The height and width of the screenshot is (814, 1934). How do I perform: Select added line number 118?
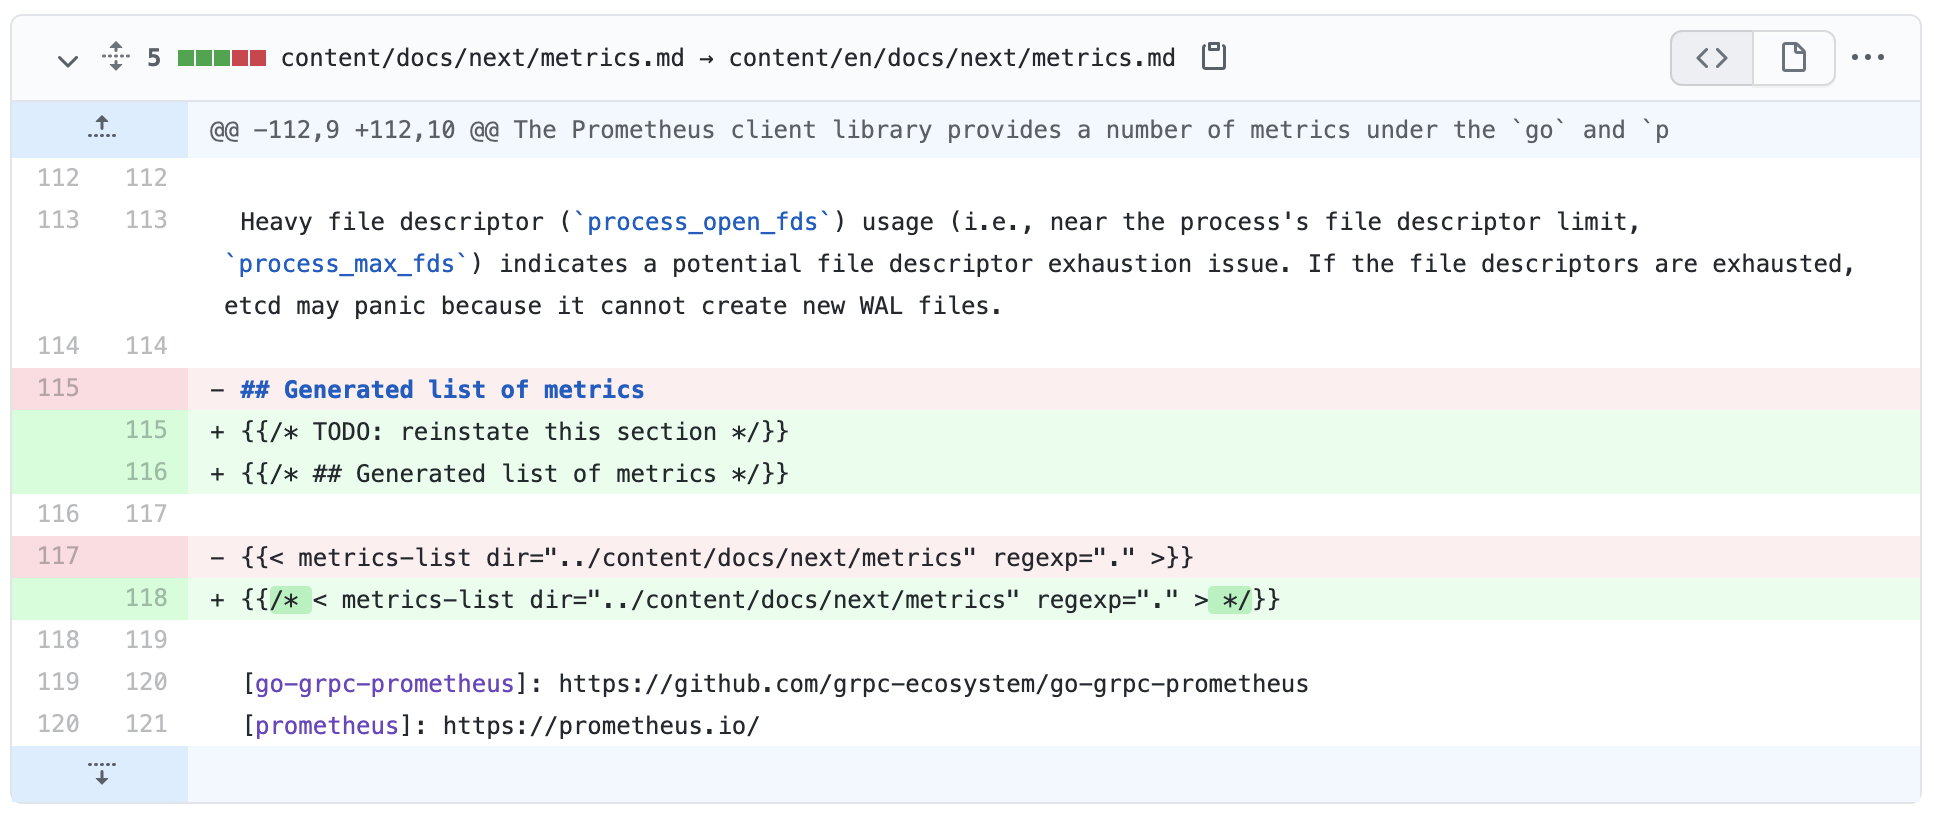pyautogui.click(x=146, y=598)
